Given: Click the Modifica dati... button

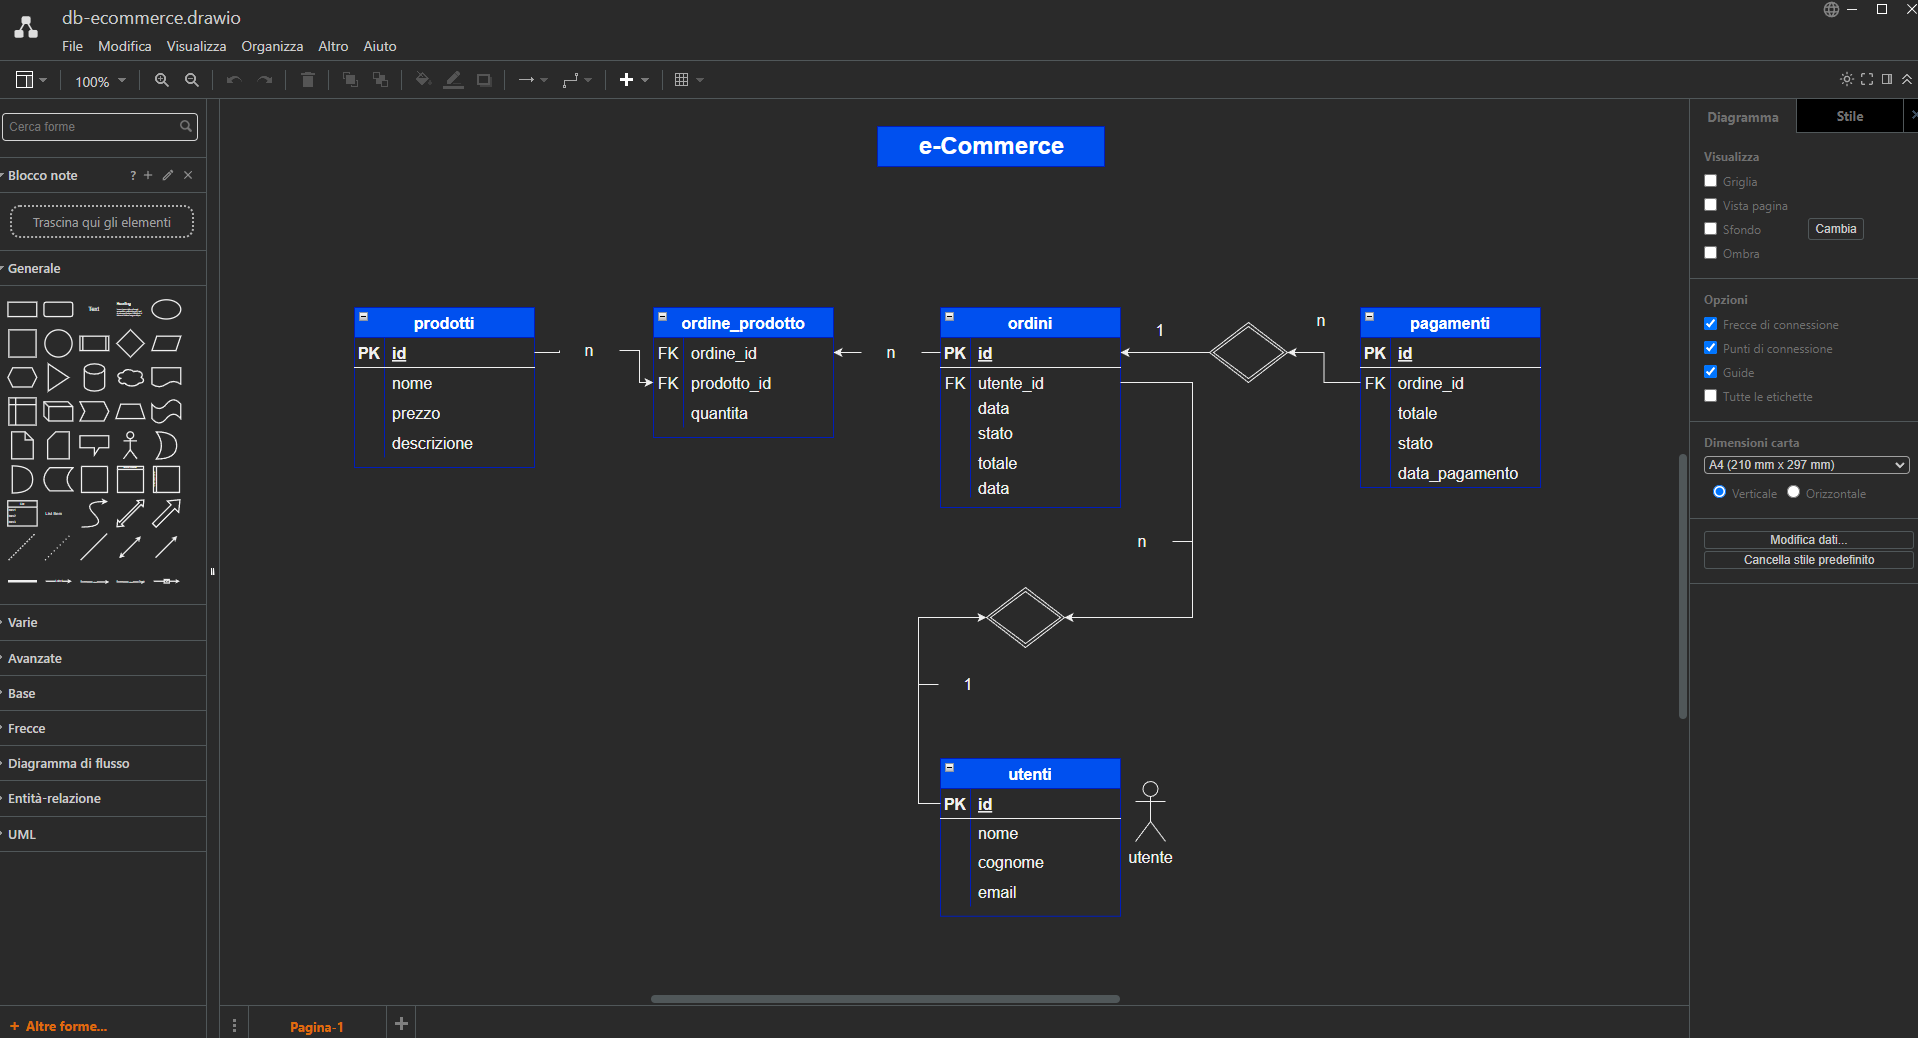Looking at the screenshot, I should (1808, 540).
